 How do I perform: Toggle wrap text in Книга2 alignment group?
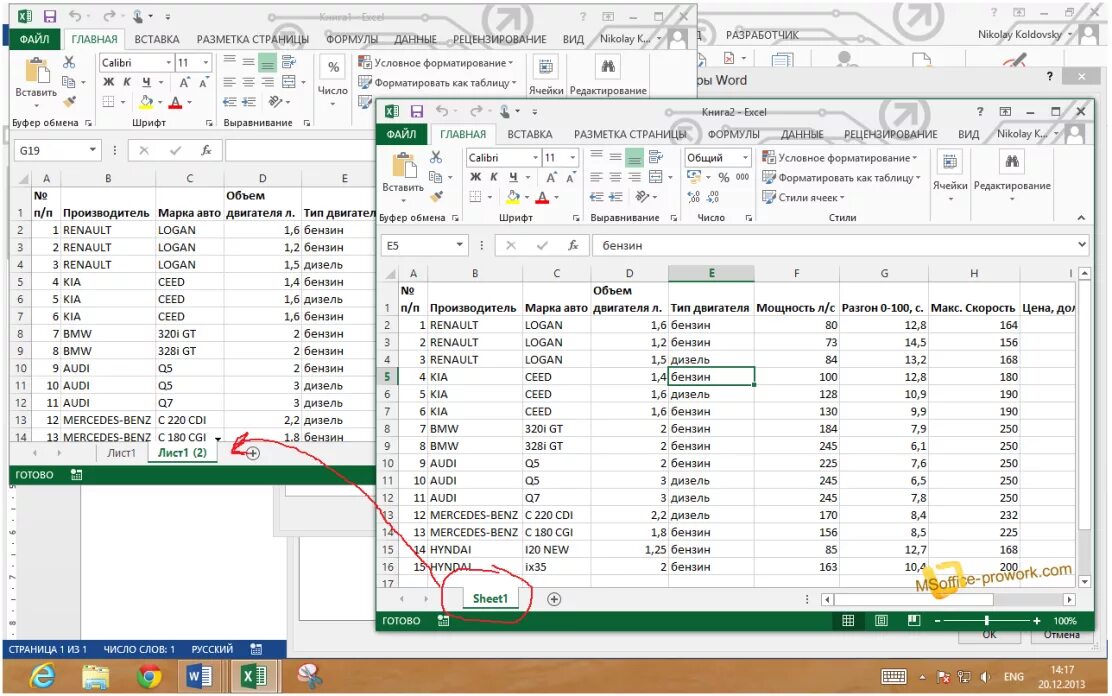[x=655, y=157]
